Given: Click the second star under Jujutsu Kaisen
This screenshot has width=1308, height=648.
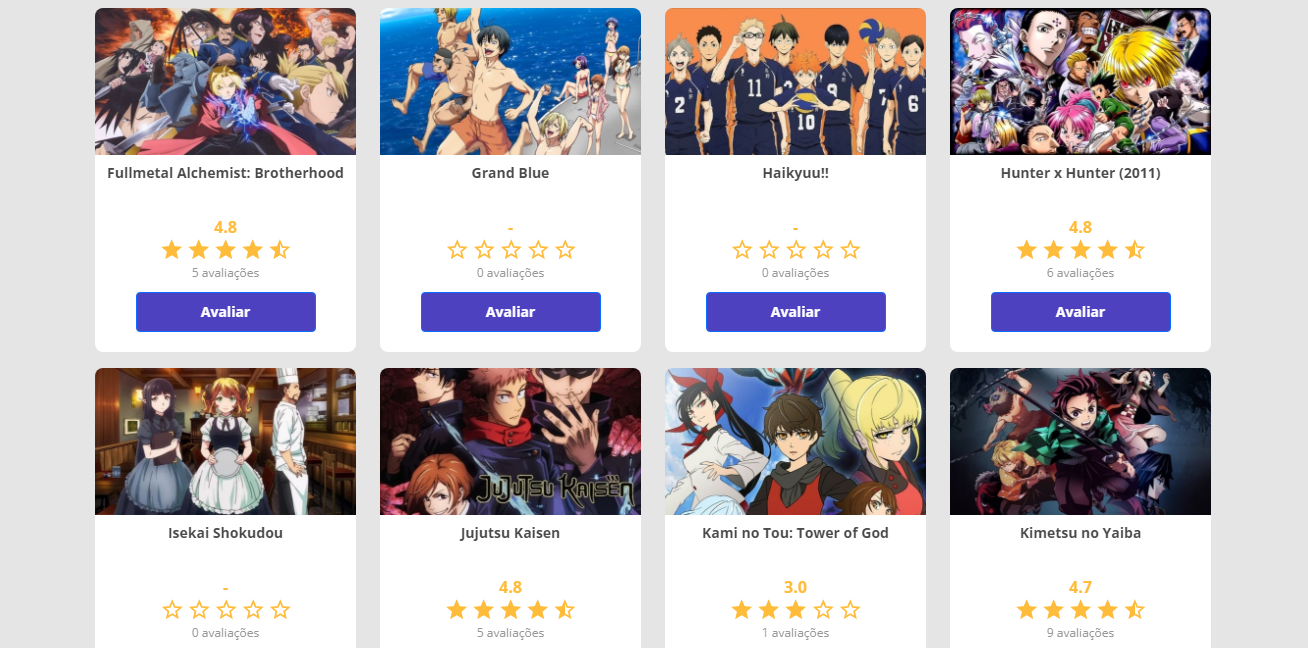Looking at the screenshot, I should click(x=484, y=610).
